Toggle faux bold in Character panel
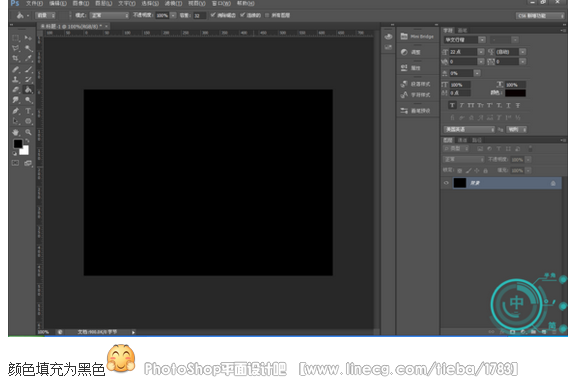This screenshot has width=568, height=386. click(x=452, y=105)
